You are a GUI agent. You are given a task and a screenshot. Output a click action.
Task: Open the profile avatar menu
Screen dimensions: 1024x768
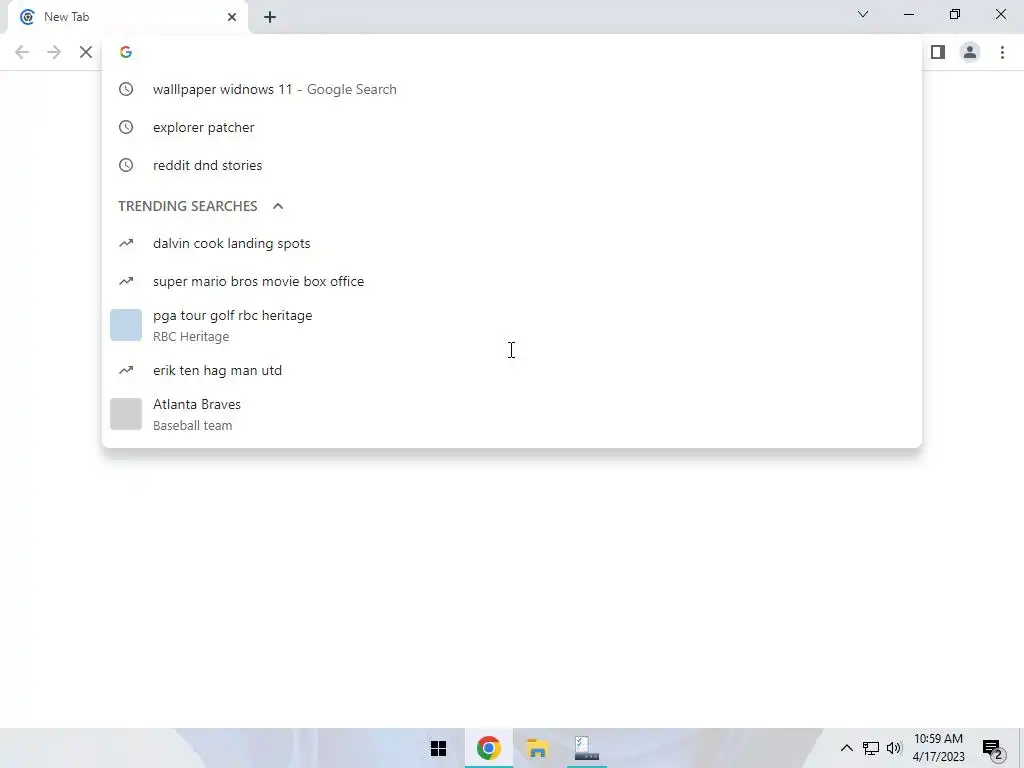click(x=970, y=52)
